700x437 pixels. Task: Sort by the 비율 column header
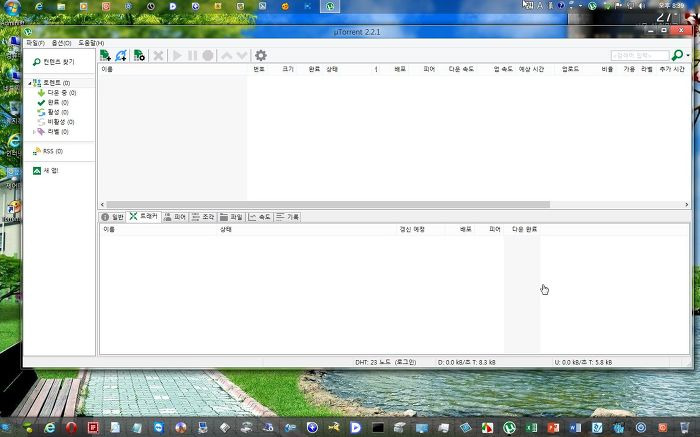(607, 69)
